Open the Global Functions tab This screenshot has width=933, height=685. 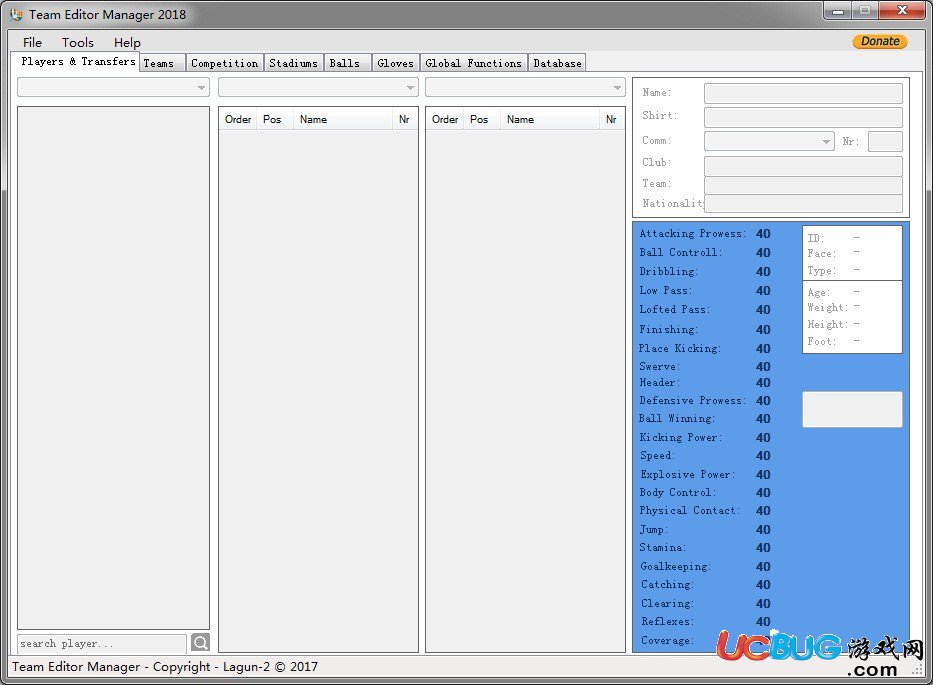(474, 63)
